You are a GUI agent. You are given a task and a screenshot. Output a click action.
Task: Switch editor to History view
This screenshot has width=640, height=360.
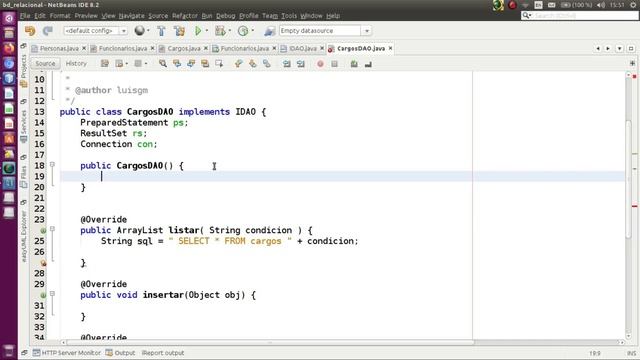pyautogui.click(x=76, y=64)
